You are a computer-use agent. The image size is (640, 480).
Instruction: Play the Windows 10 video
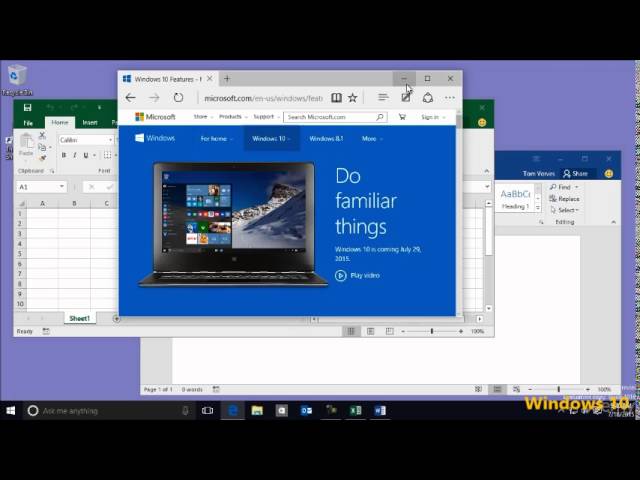[357, 276]
